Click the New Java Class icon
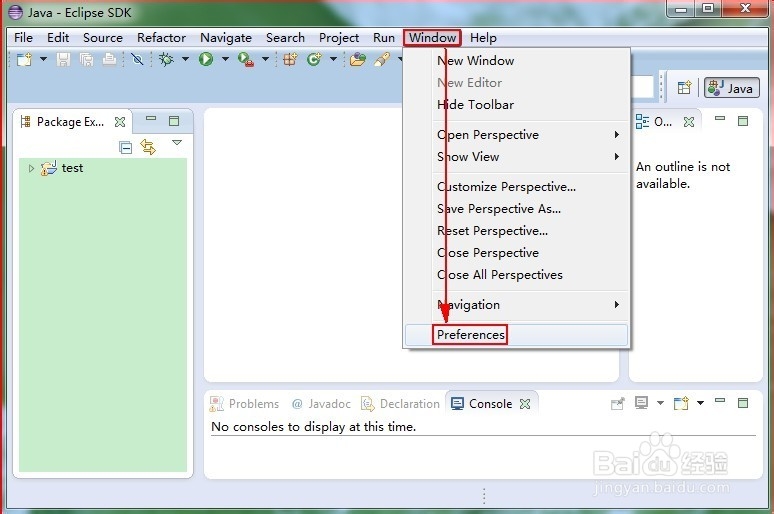The height and width of the screenshot is (514, 774). point(314,60)
